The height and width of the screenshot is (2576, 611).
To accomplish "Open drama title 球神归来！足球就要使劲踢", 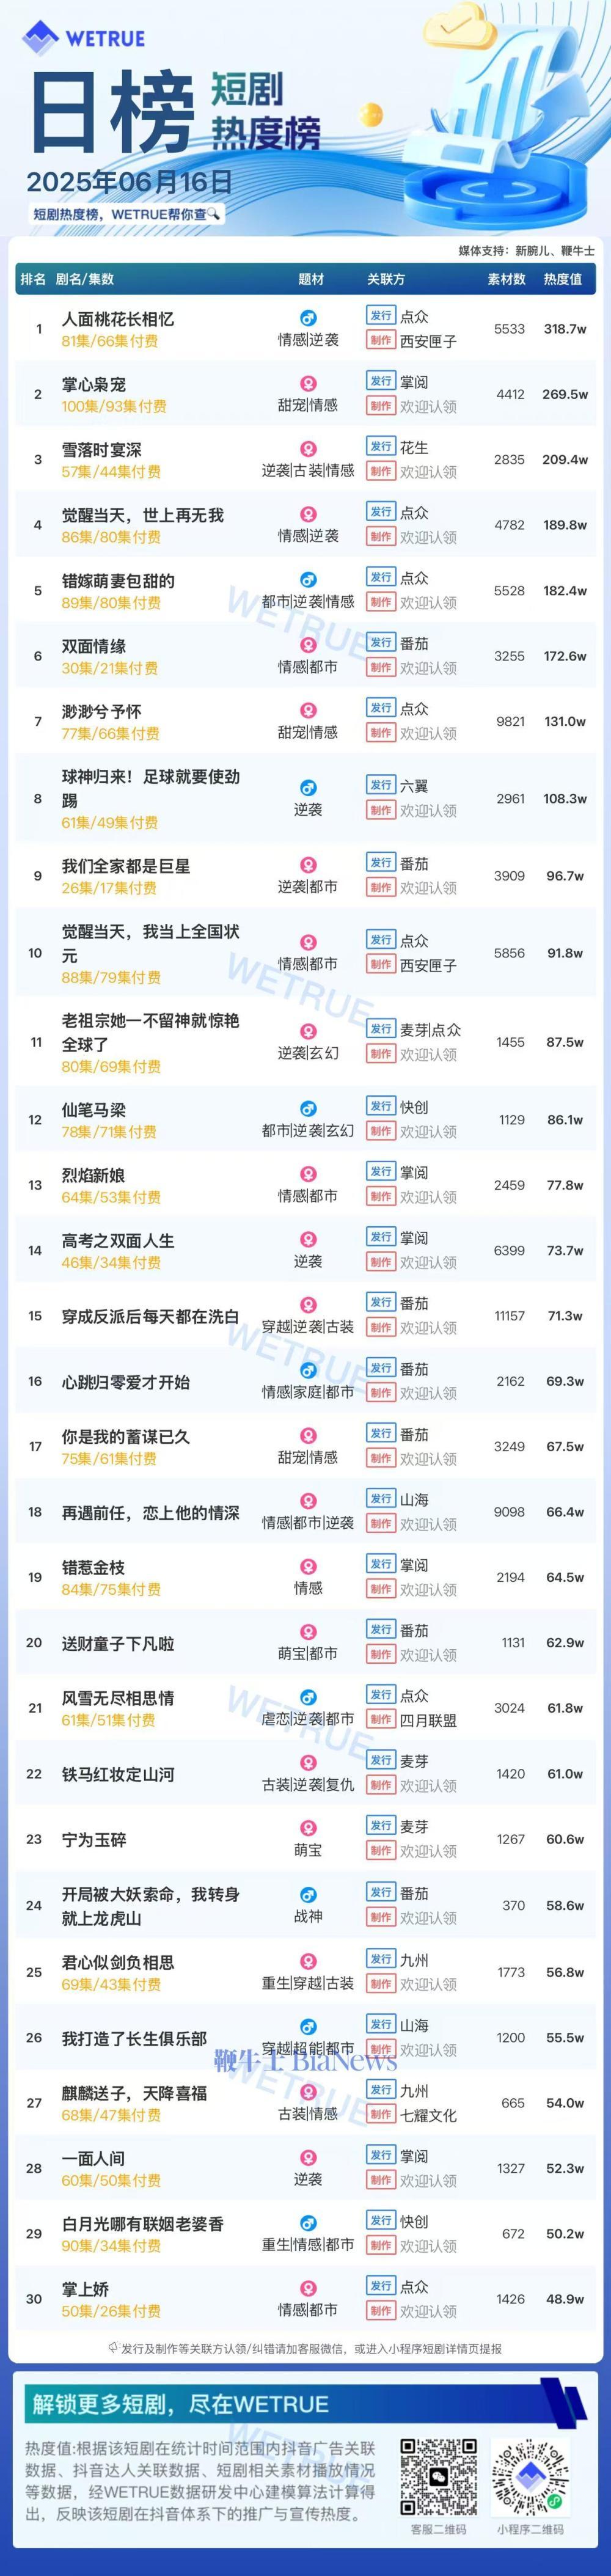I will point(151,788).
